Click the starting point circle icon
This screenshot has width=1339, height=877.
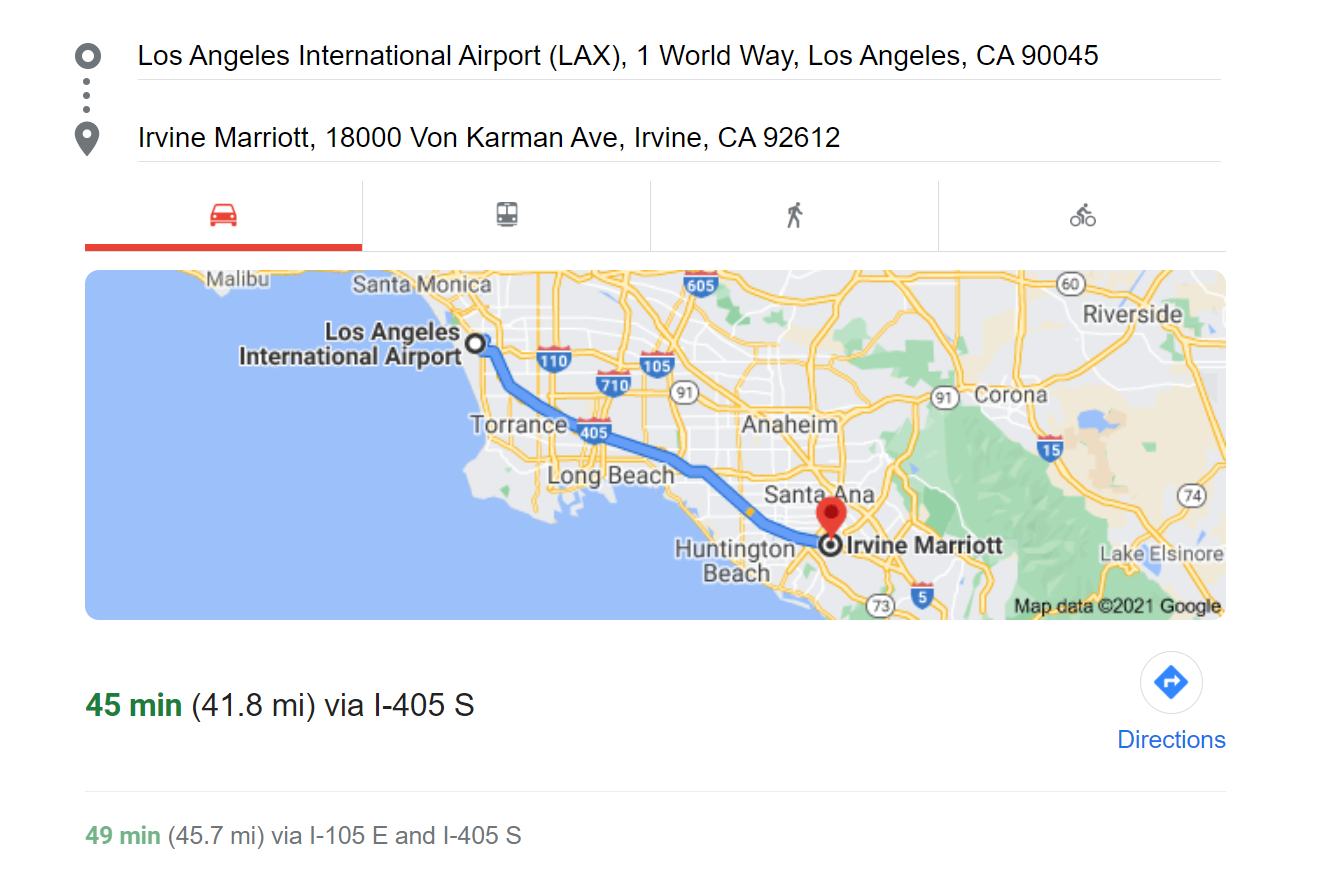click(87, 56)
